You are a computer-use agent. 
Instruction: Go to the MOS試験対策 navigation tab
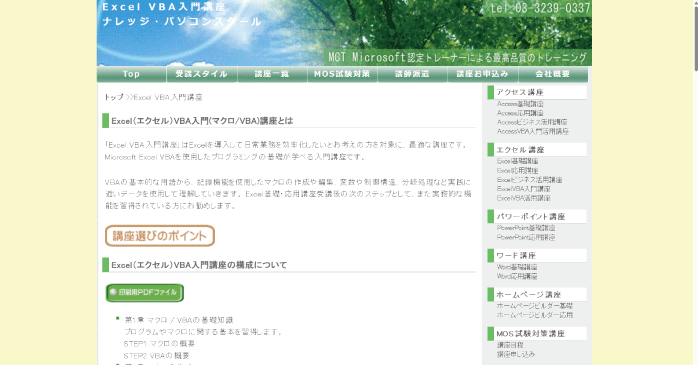tap(342, 74)
